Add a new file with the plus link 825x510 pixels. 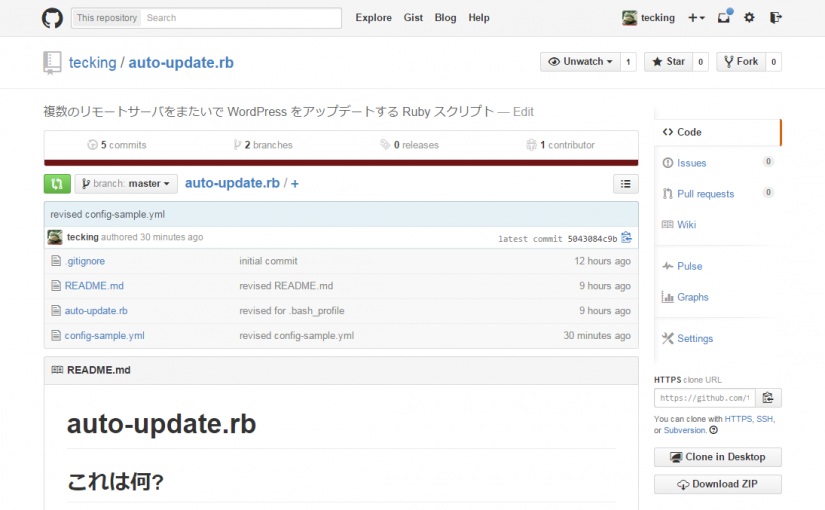[295, 184]
